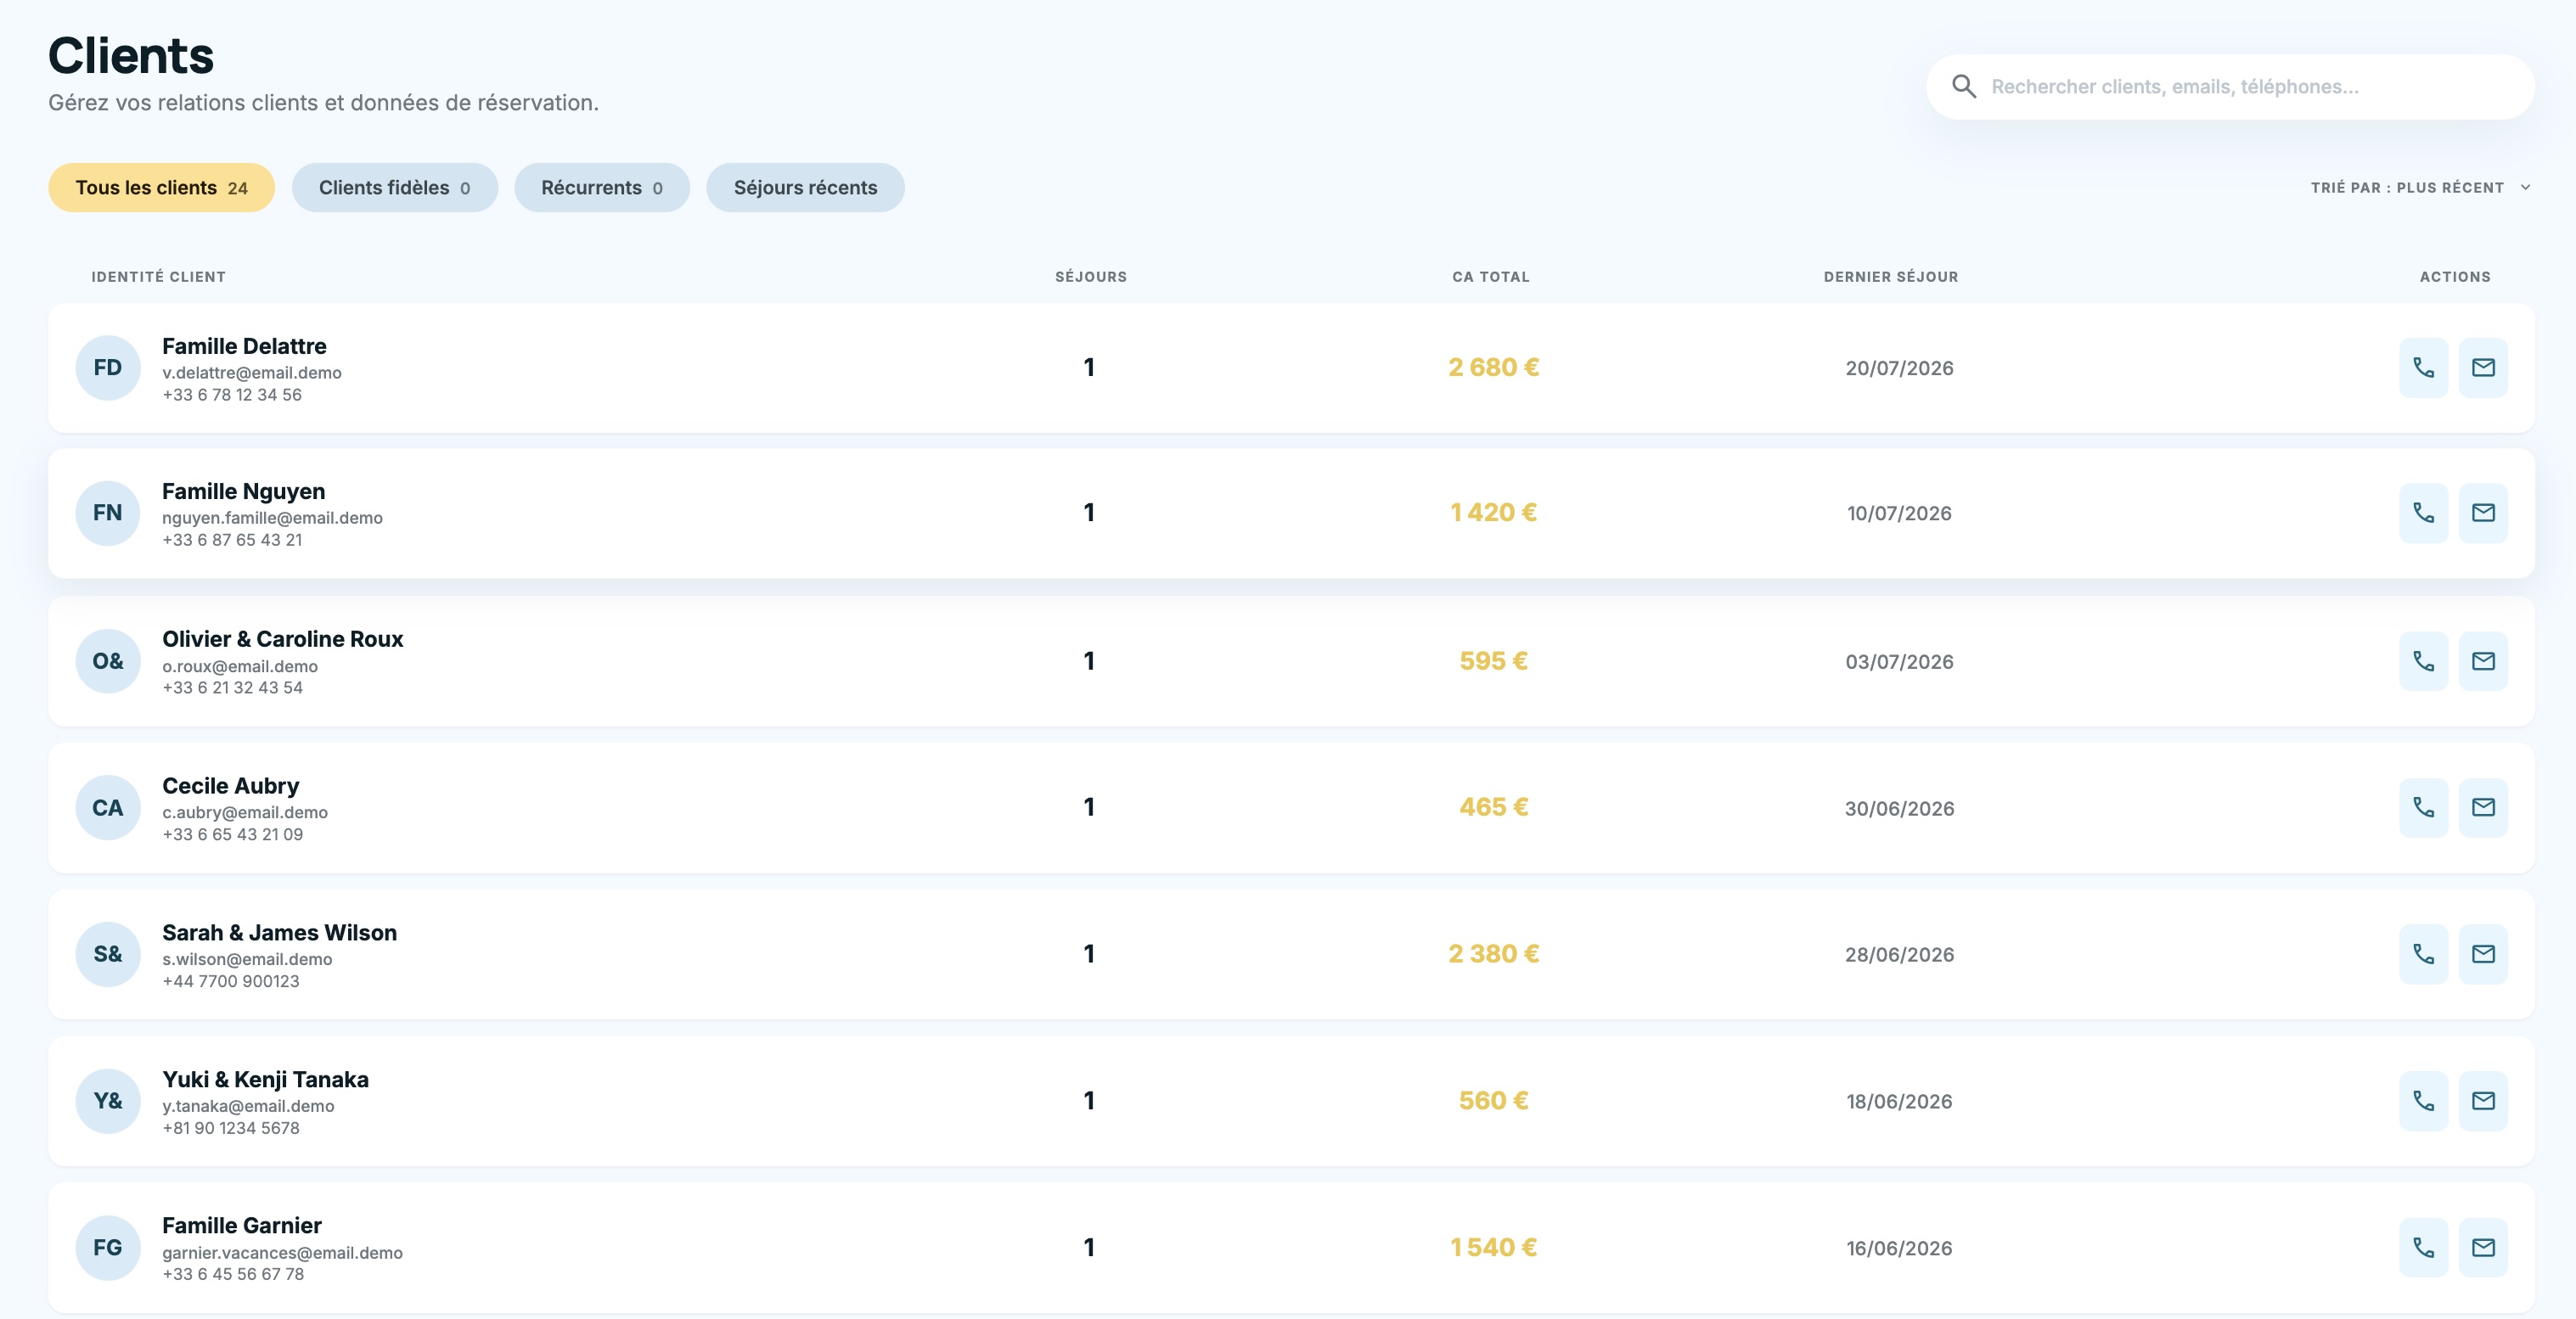This screenshot has width=2576, height=1319.
Task: Click the O& avatar circle
Action: tap(108, 661)
